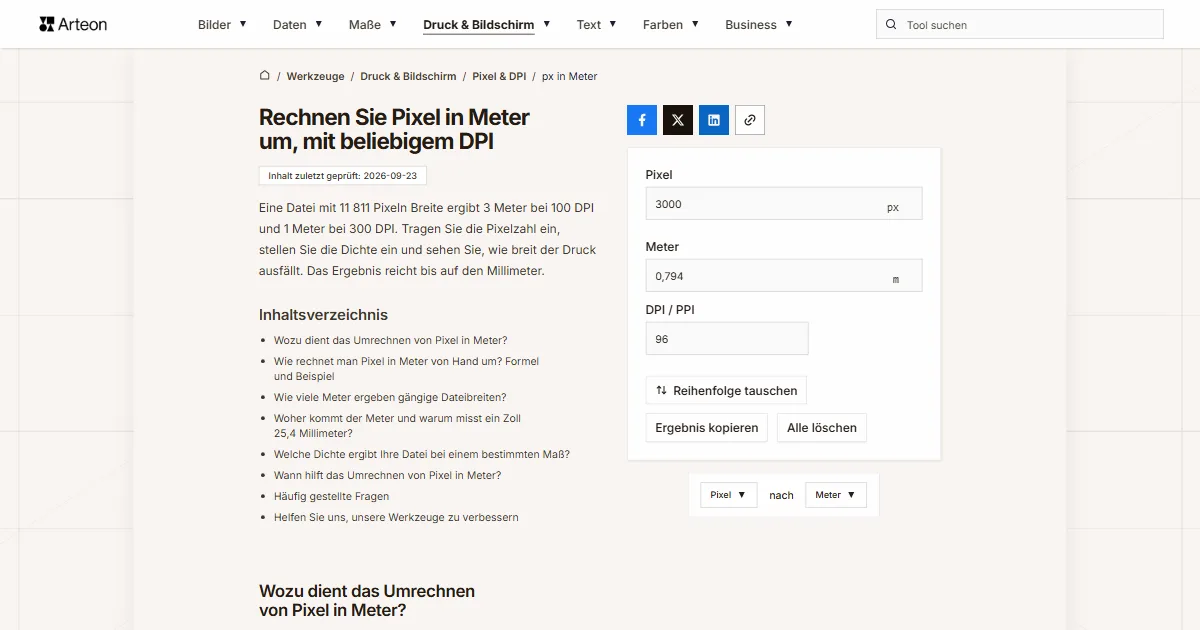Jump to 'Woher kommt der Meter' section
The image size is (1200, 630).
[x=397, y=426]
